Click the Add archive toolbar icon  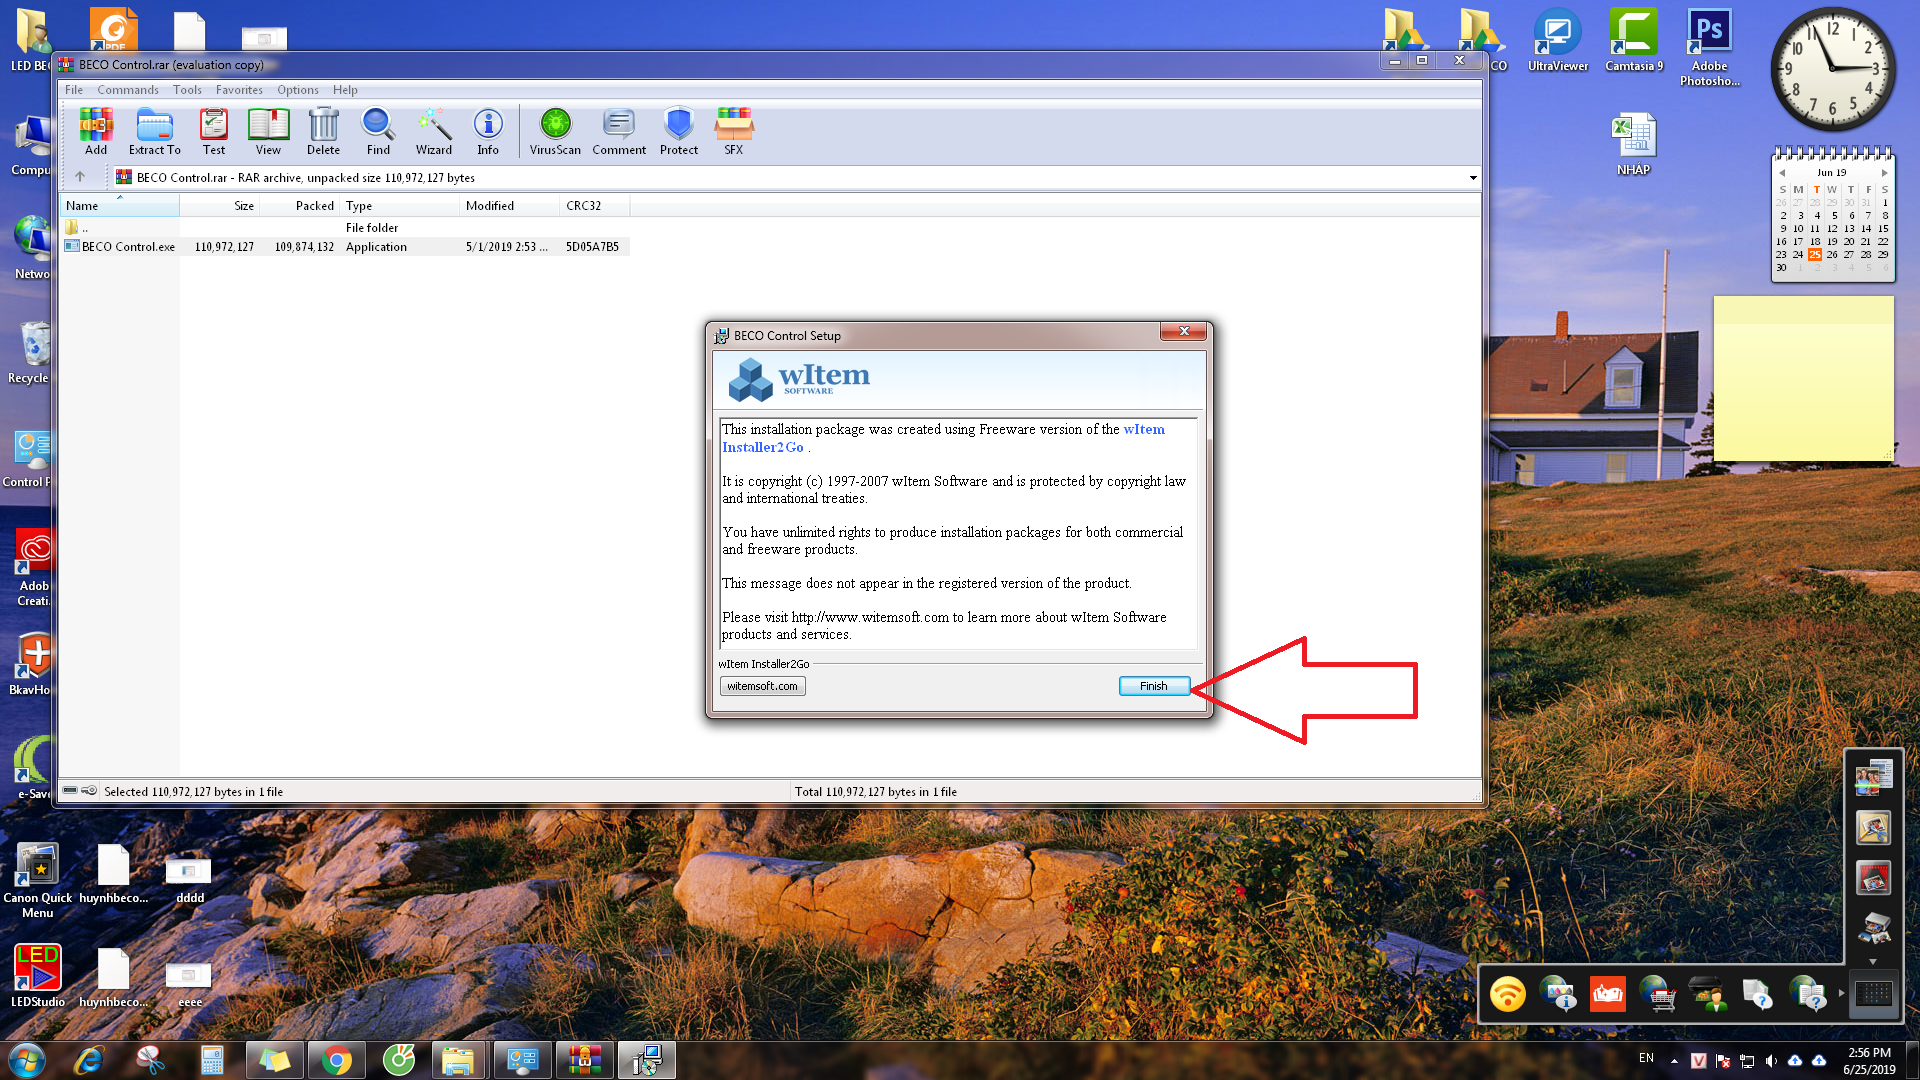(96, 131)
